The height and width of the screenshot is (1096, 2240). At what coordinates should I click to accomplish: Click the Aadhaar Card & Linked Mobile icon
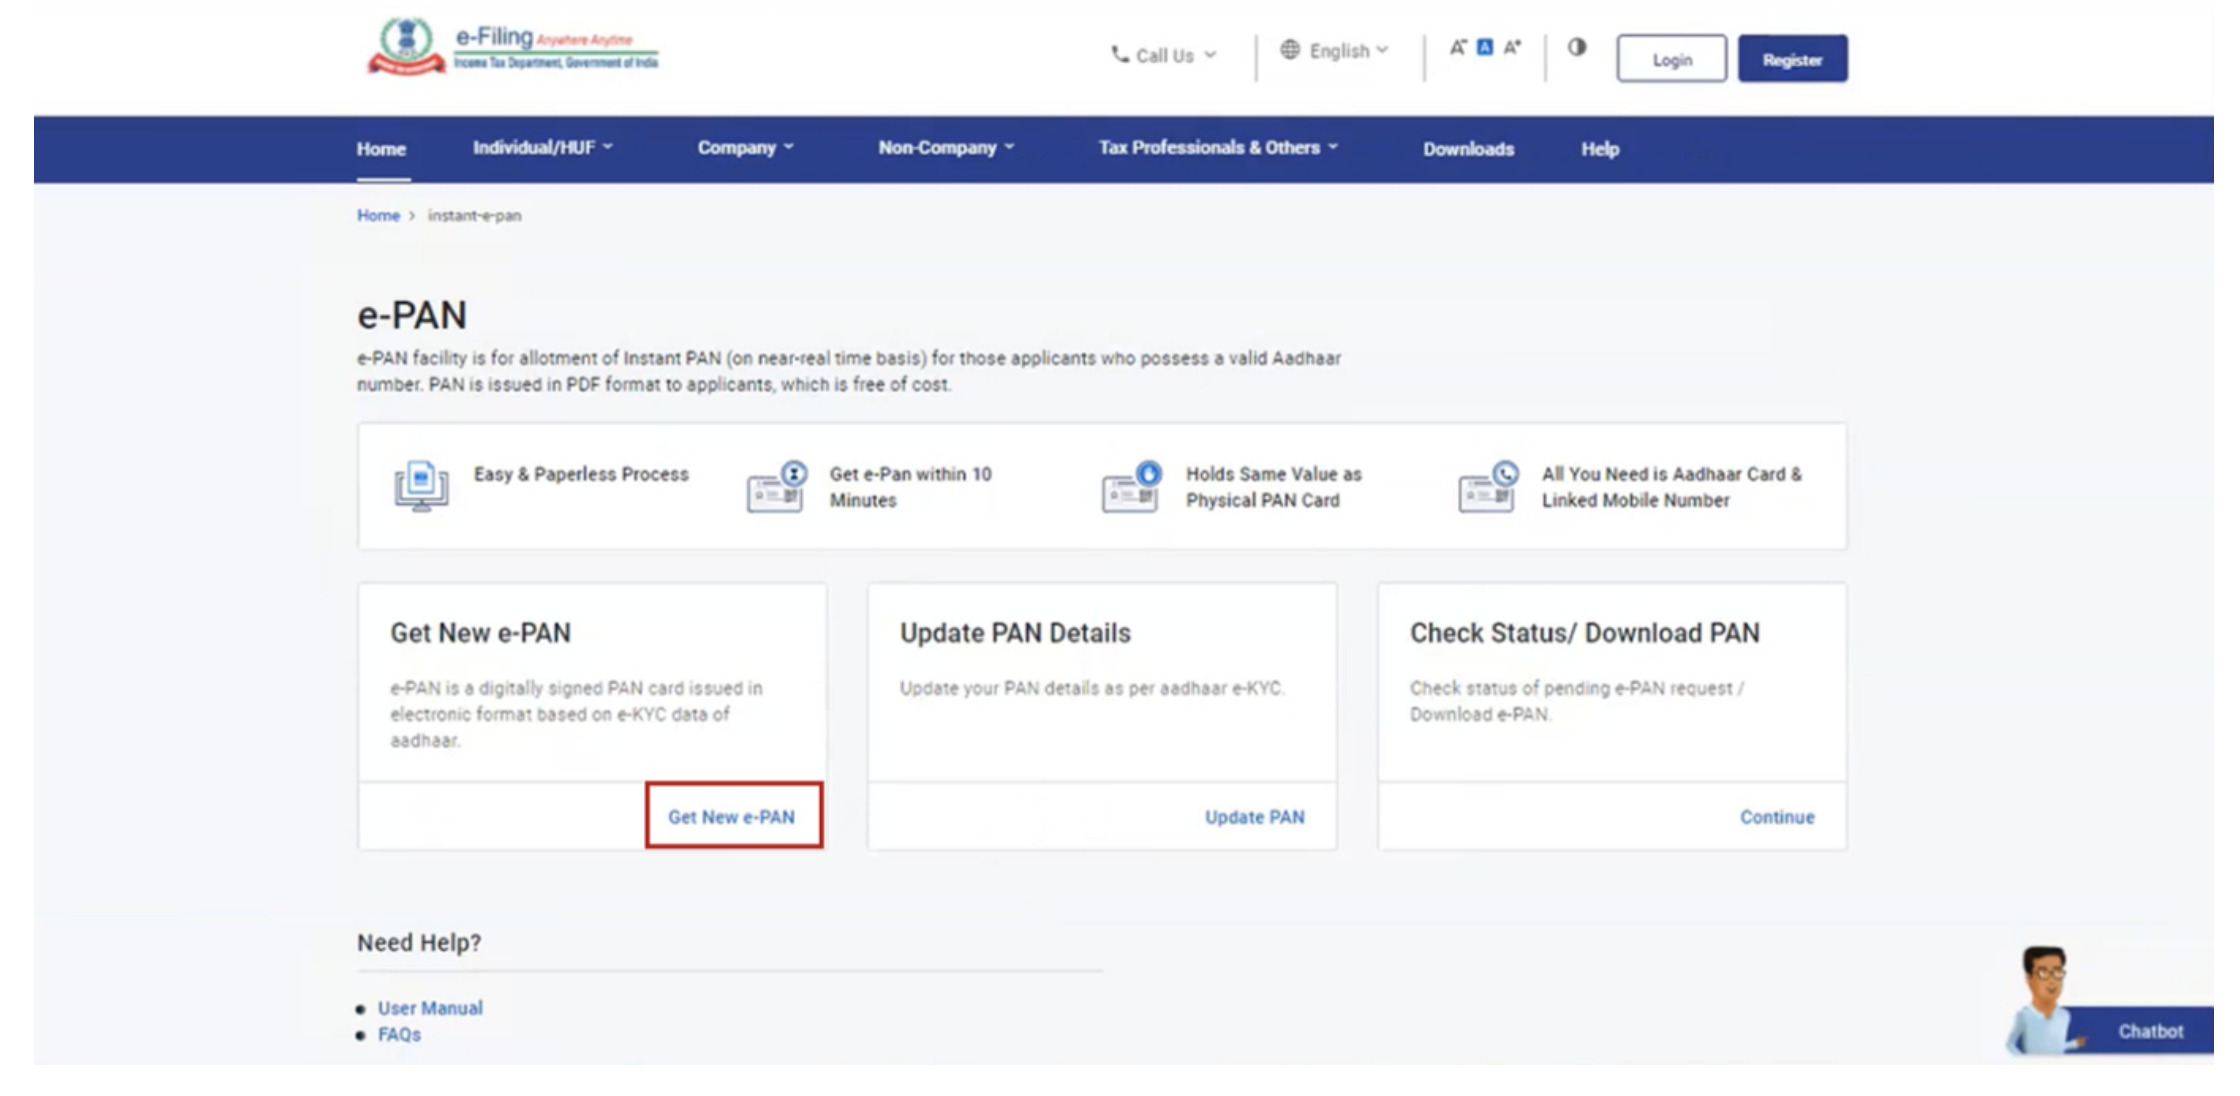[1488, 486]
